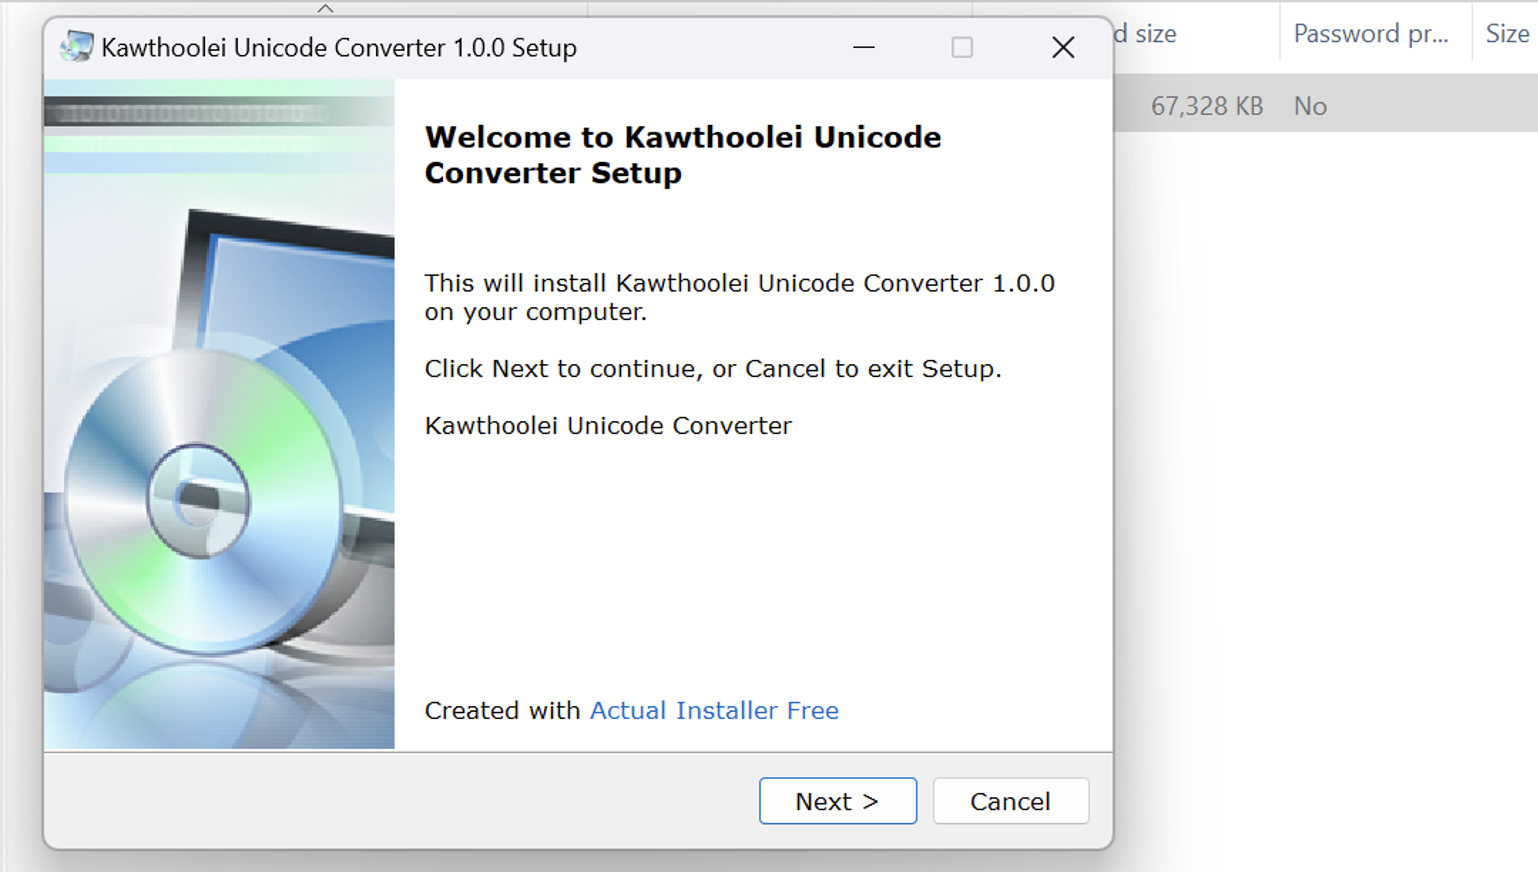Click the divider between Password pr... and Size
Viewport: 1538px width, 872px height.
tap(1472, 33)
